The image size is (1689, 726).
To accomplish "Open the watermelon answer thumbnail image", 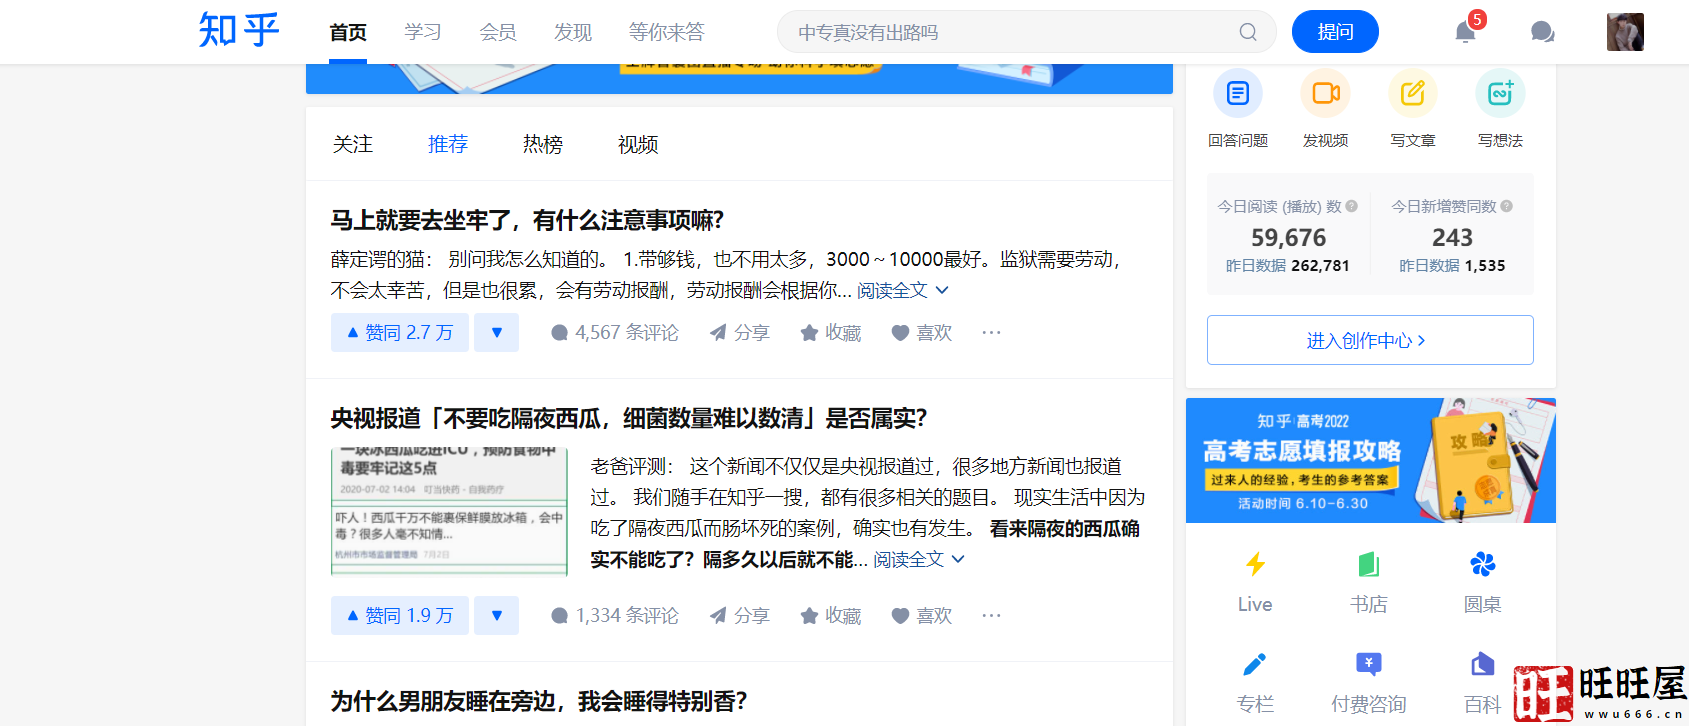I will coord(449,511).
